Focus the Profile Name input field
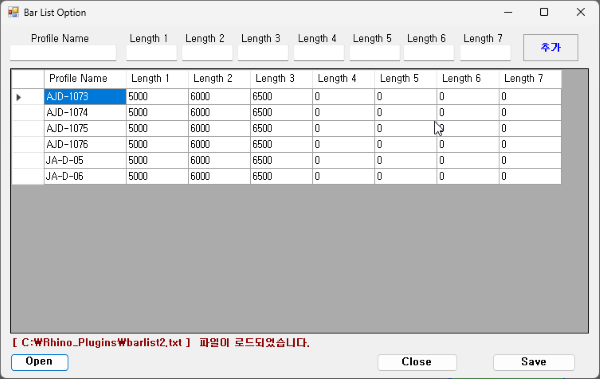 pyautogui.click(x=63, y=53)
